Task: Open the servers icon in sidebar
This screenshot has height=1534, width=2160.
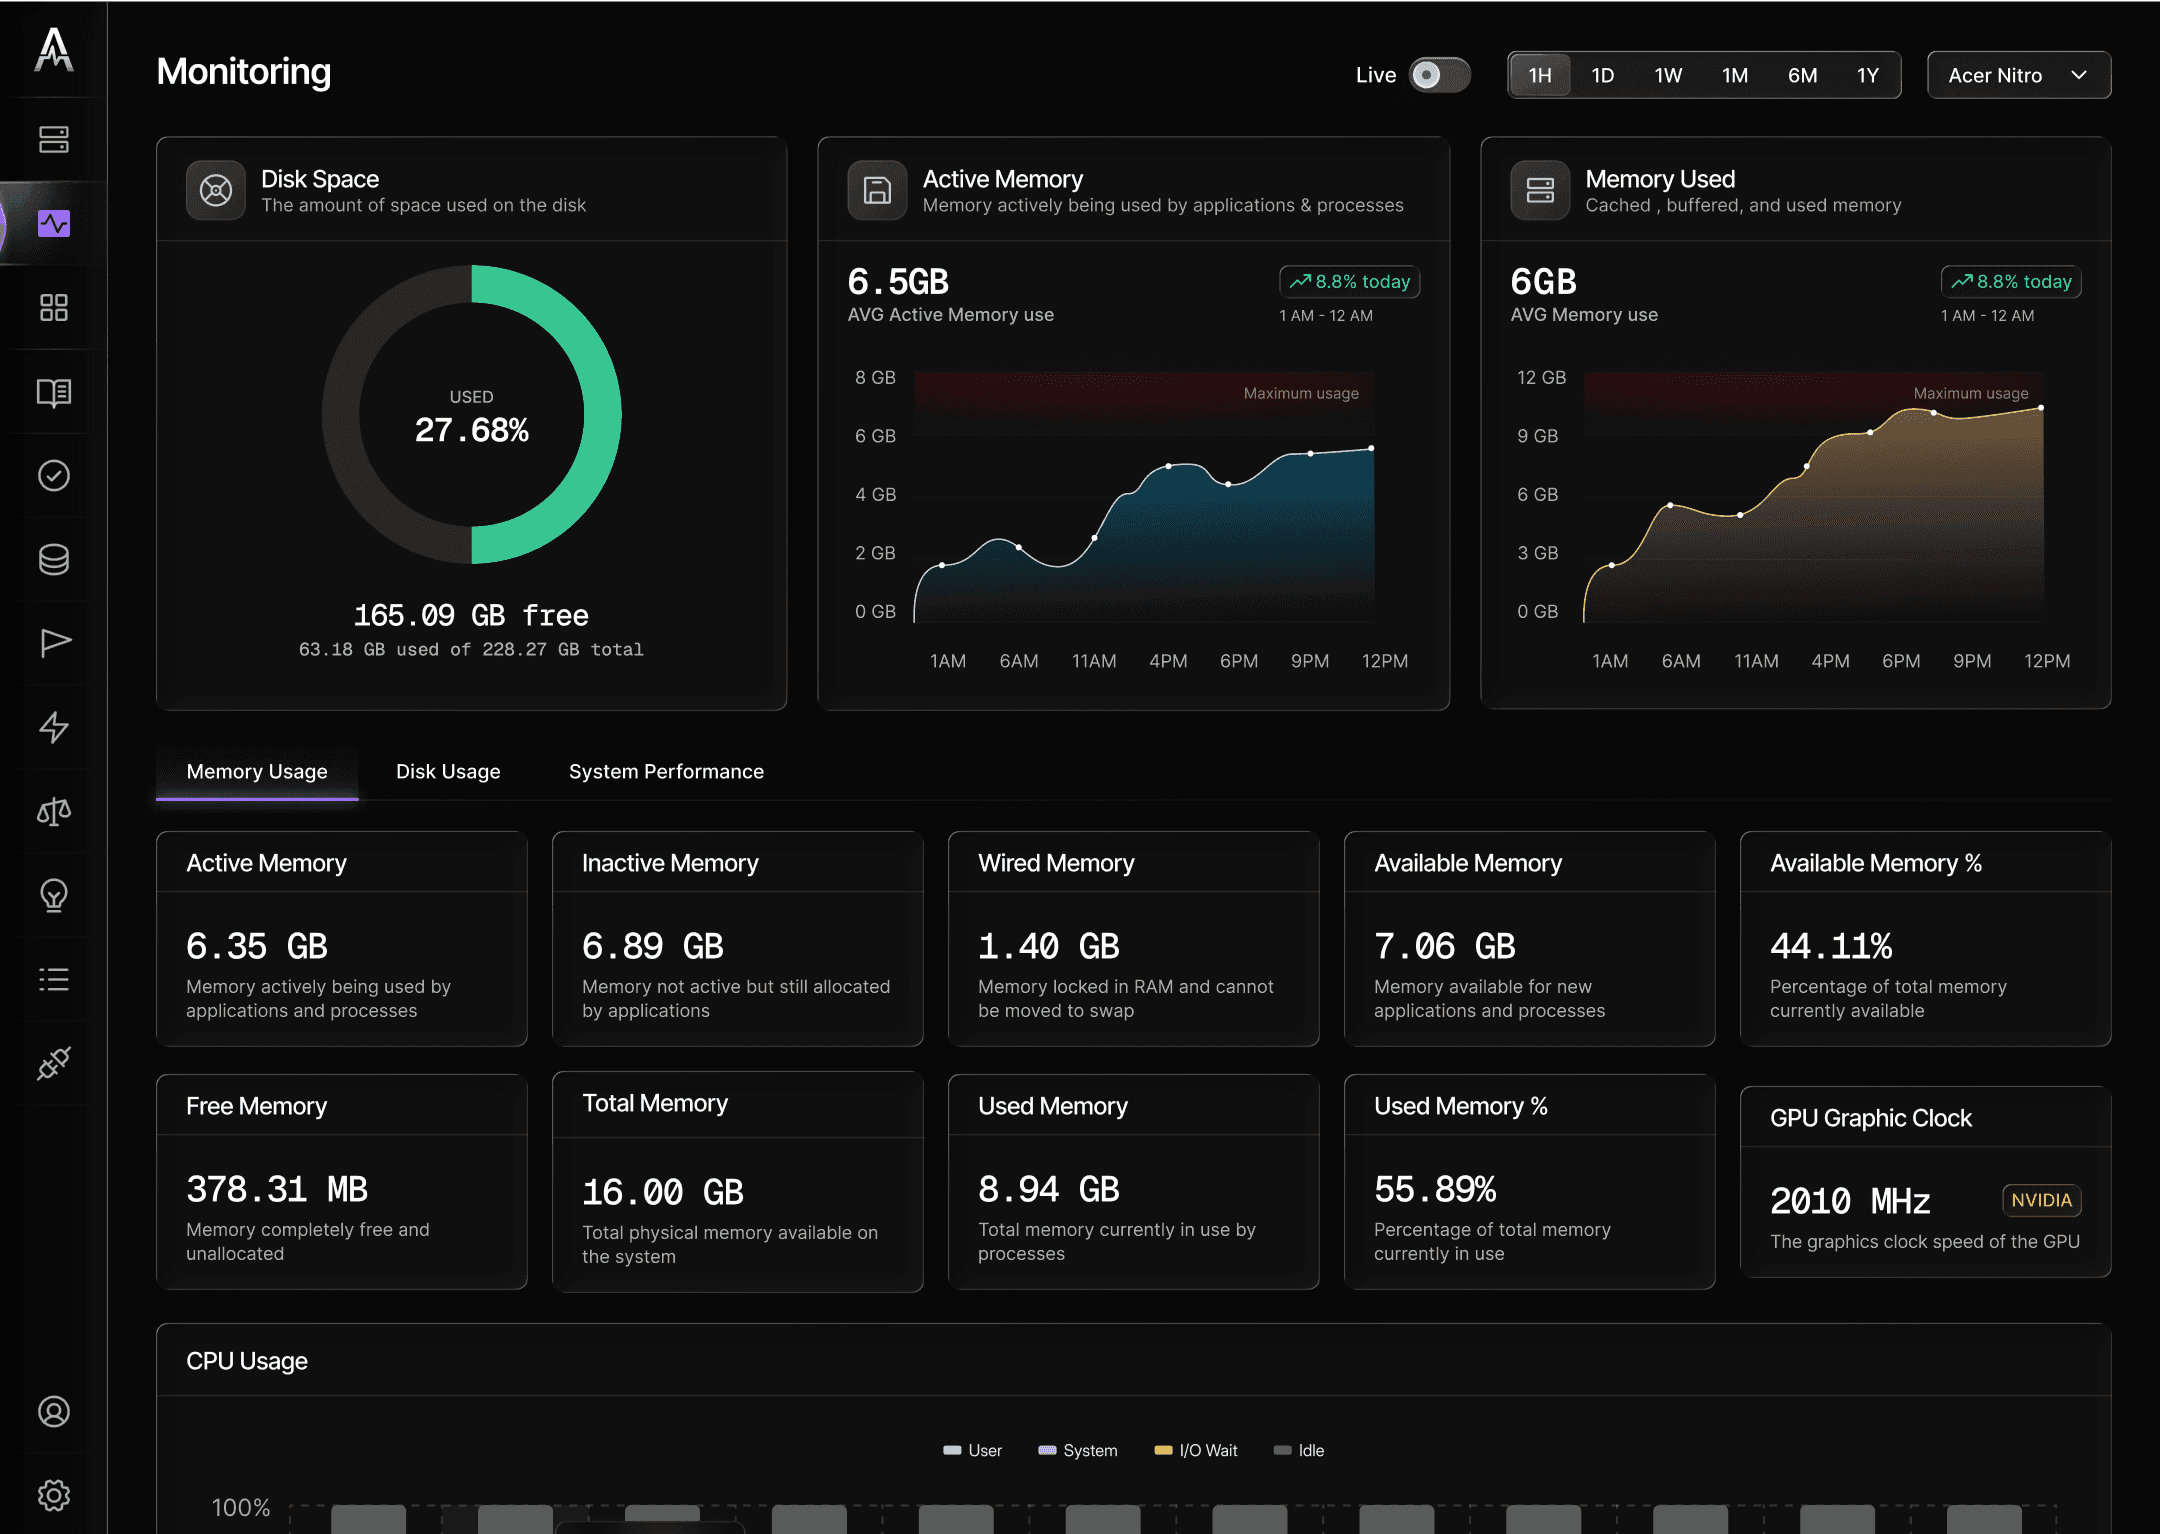Action: [54, 139]
